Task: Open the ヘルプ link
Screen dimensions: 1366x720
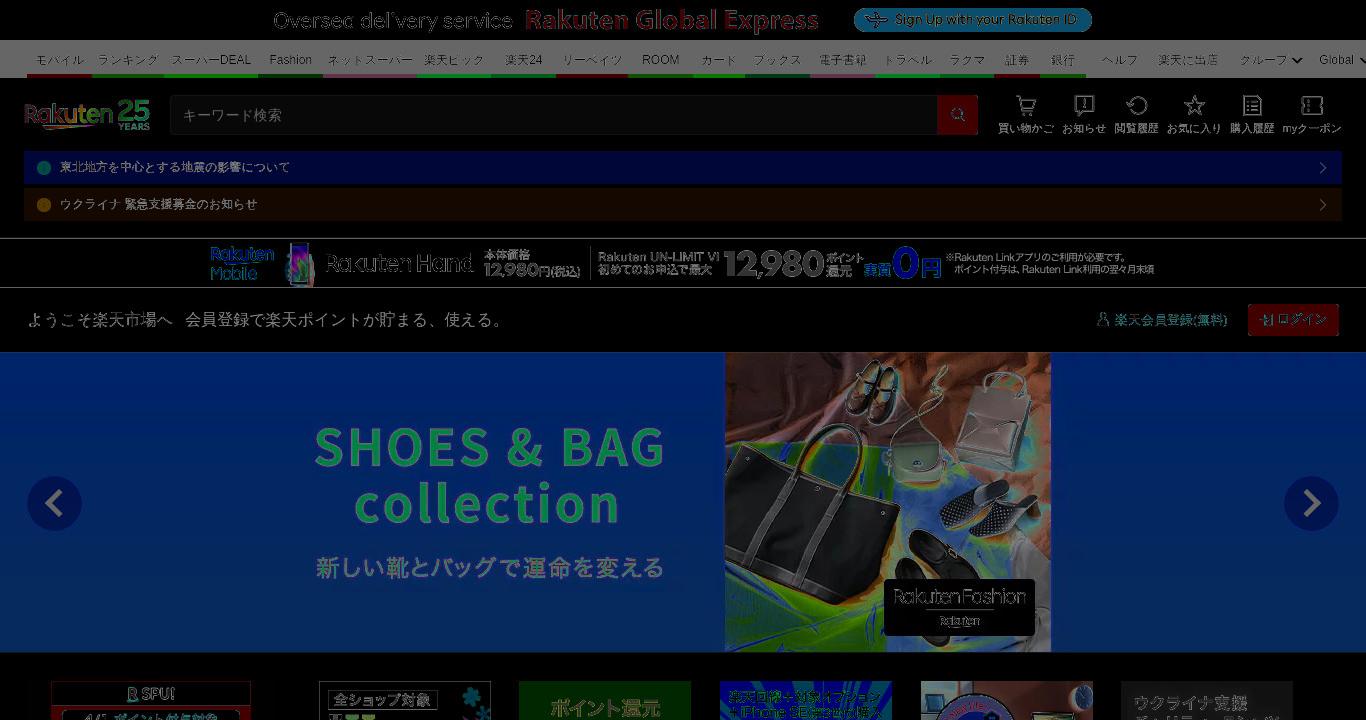Action: point(1120,60)
